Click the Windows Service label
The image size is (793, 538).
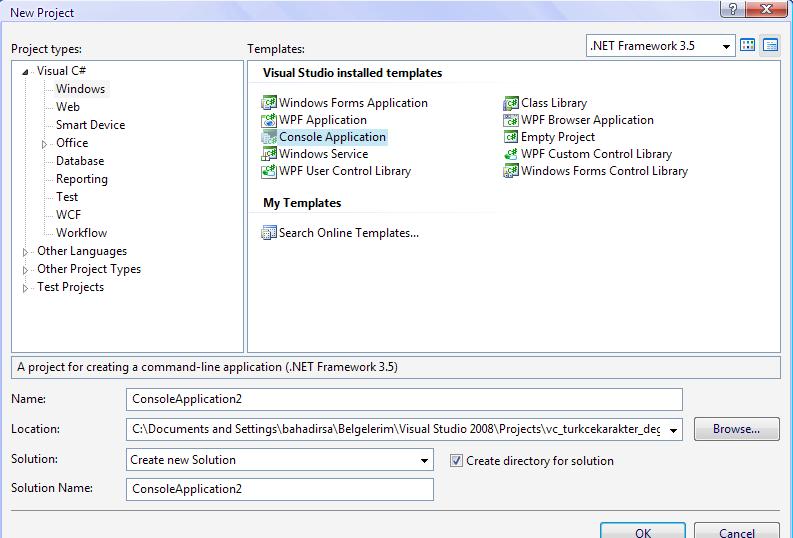[x=323, y=154]
